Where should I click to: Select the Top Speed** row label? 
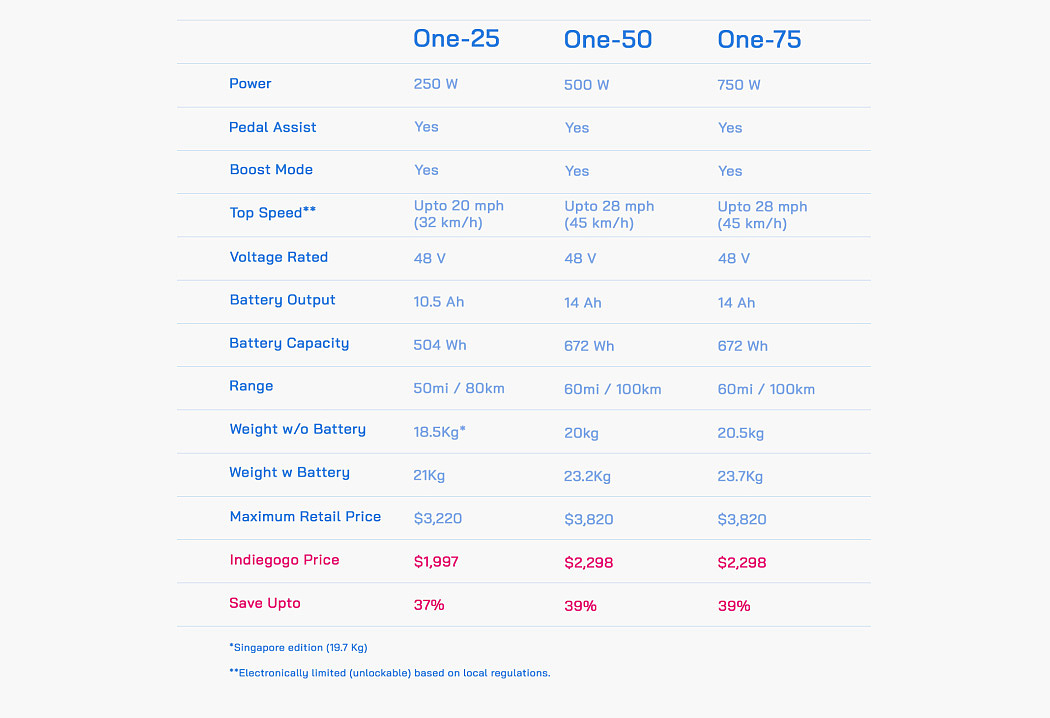point(272,213)
